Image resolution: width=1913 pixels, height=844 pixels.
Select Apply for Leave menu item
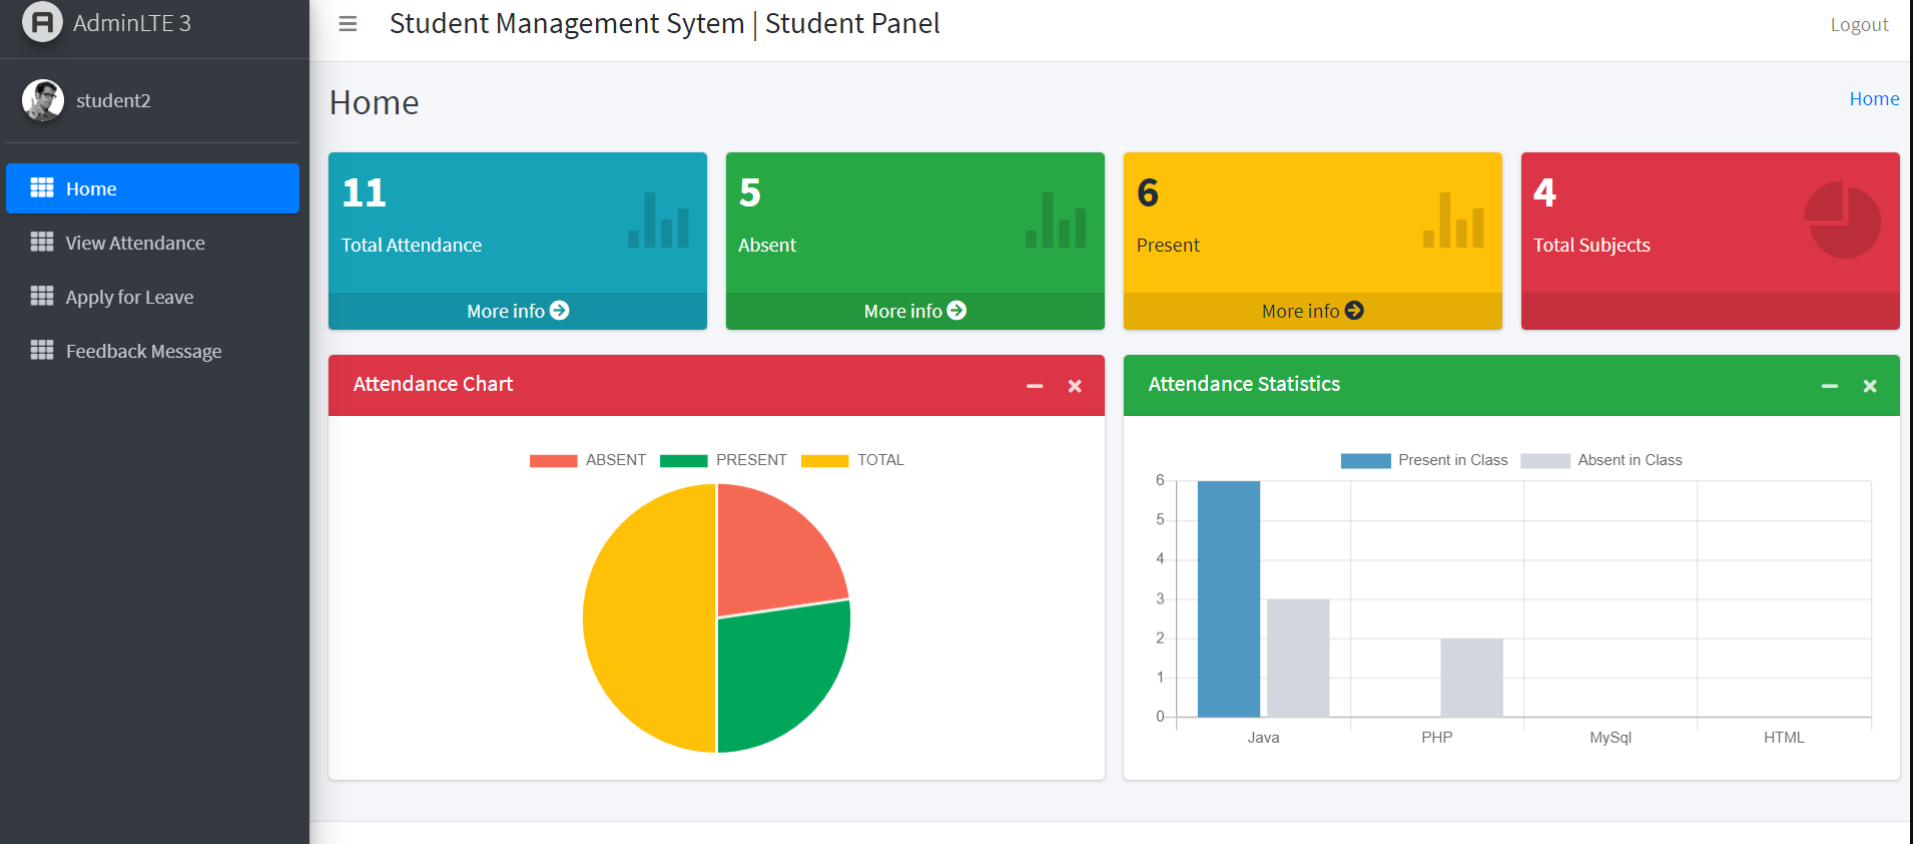[153, 296]
